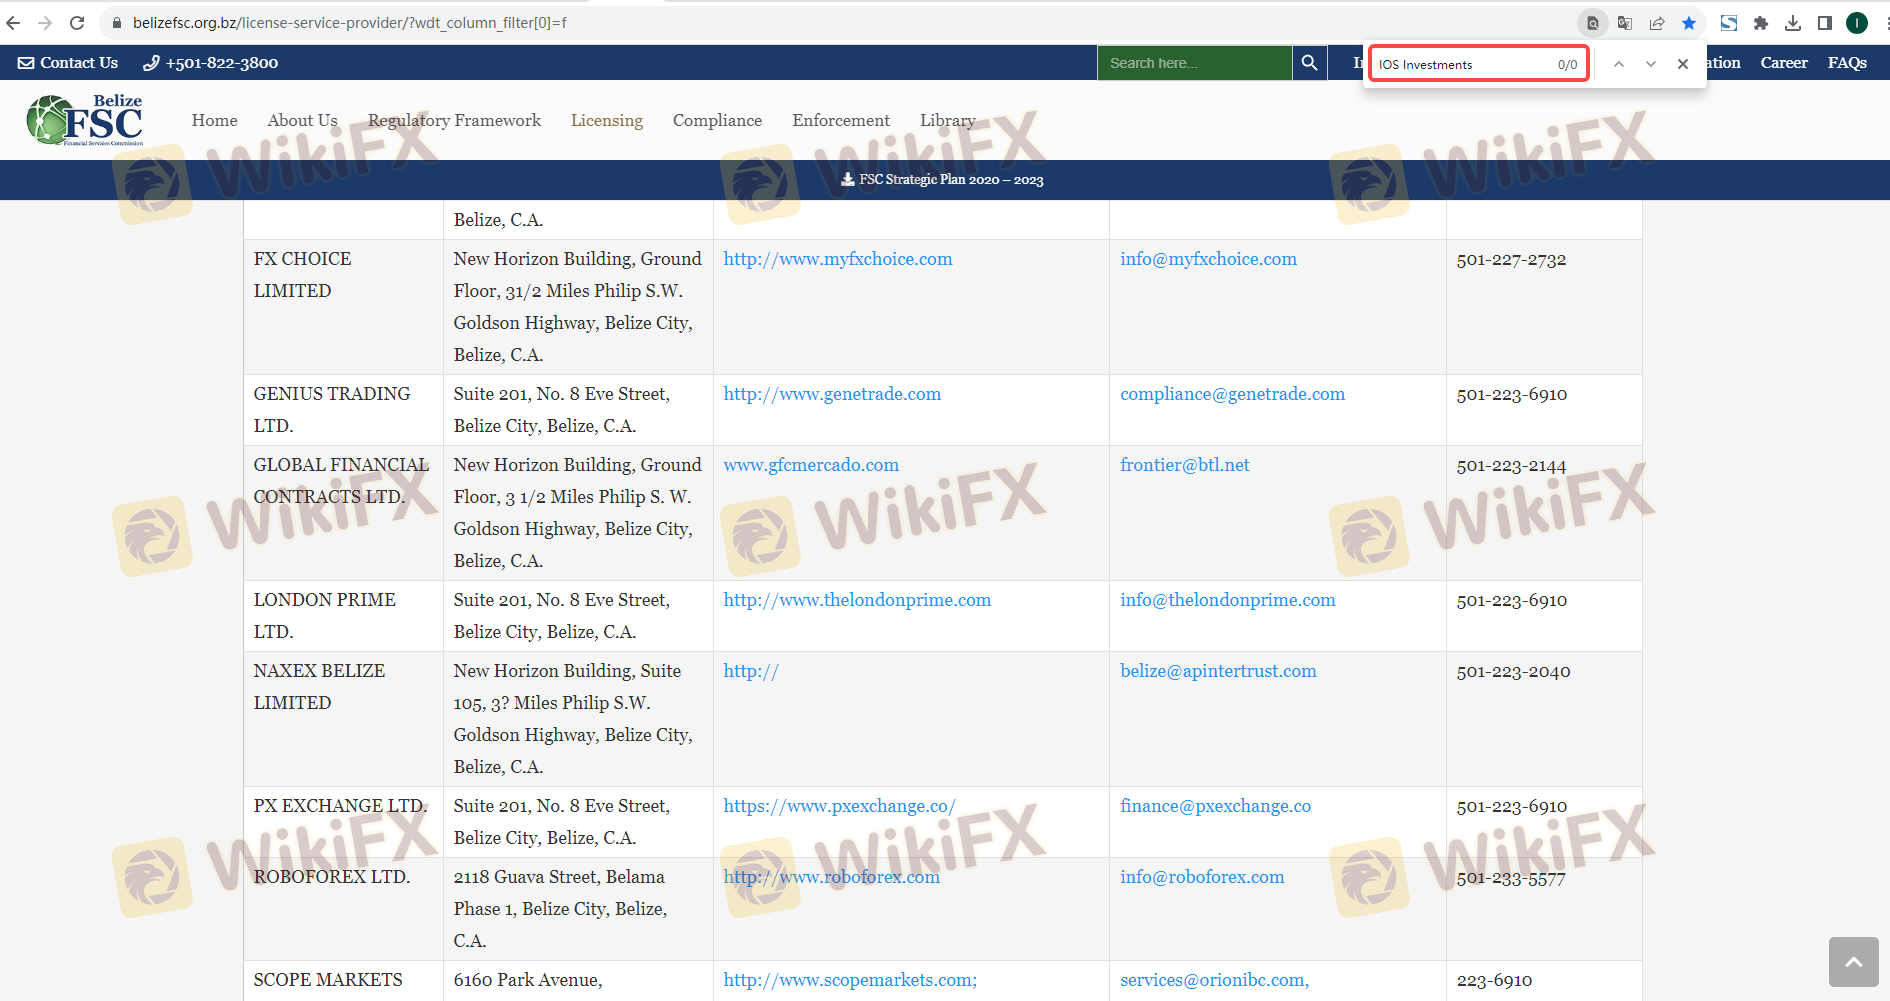The height and width of the screenshot is (1001, 1890).
Task: Click the 'Search here...' input field
Action: pos(1194,63)
